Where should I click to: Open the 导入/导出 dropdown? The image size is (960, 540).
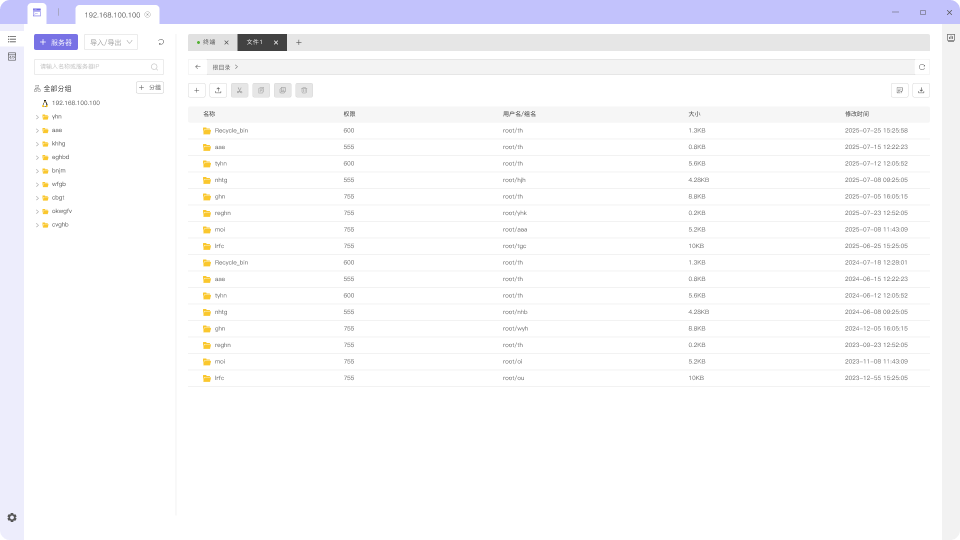111,42
